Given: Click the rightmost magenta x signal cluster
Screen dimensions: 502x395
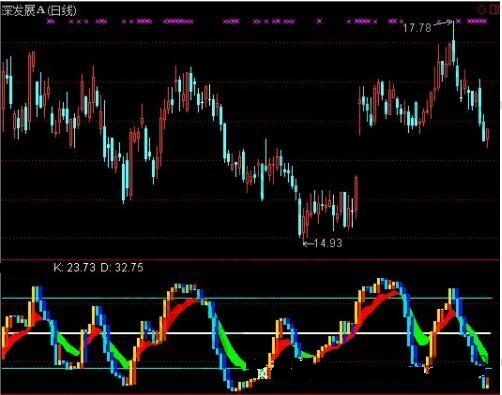Looking at the screenshot, I should (x=477, y=21).
